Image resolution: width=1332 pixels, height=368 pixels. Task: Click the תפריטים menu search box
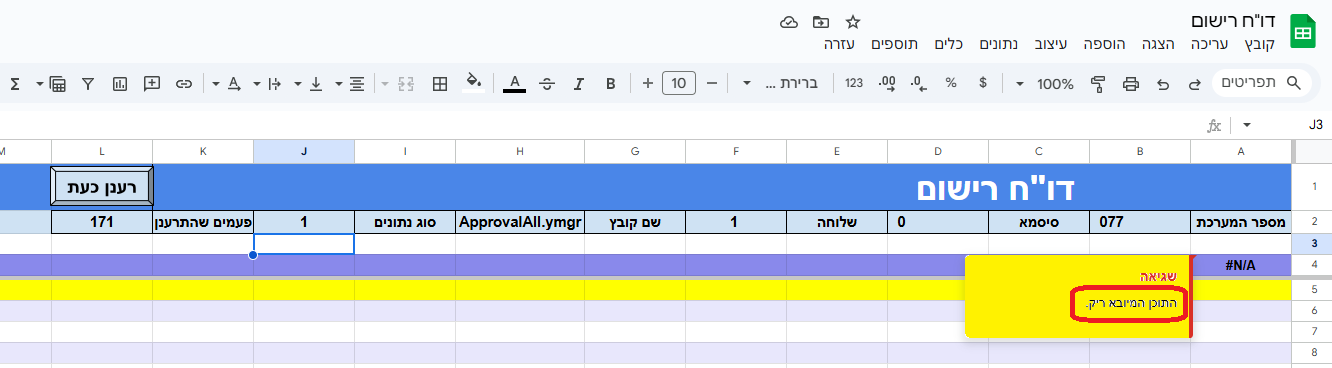tap(1262, 83)
